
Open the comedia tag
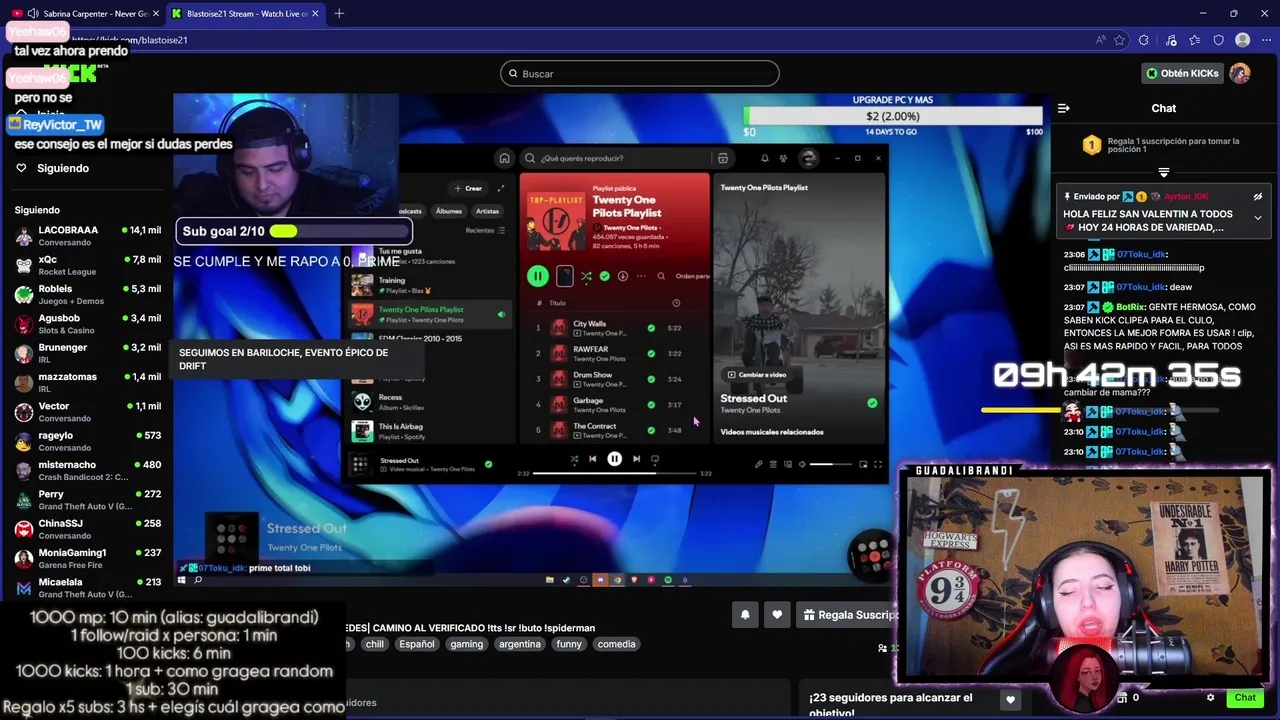point(616,644)
